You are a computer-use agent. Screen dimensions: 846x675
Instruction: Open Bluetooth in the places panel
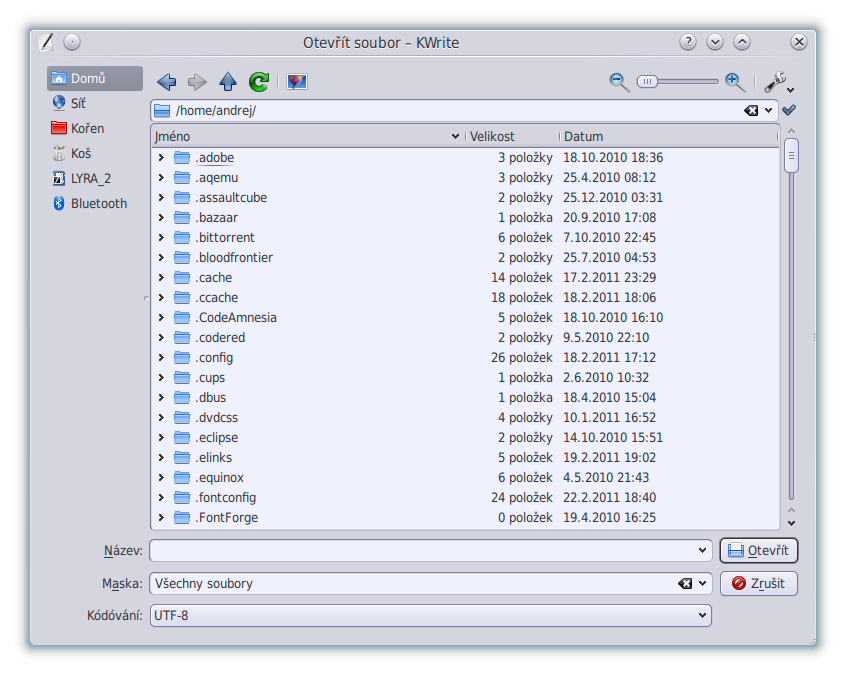coord(95,203)
